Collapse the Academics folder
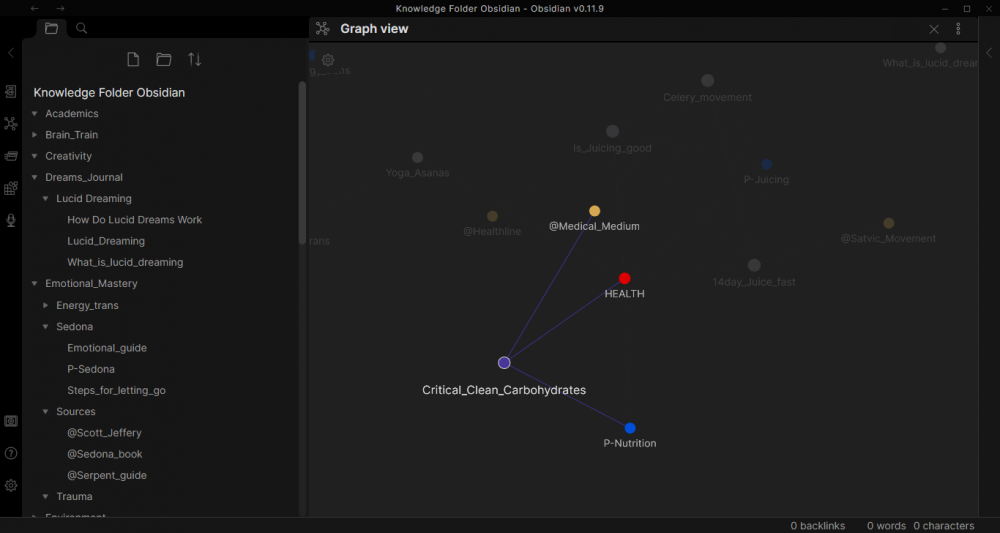 tap(34, 114)
